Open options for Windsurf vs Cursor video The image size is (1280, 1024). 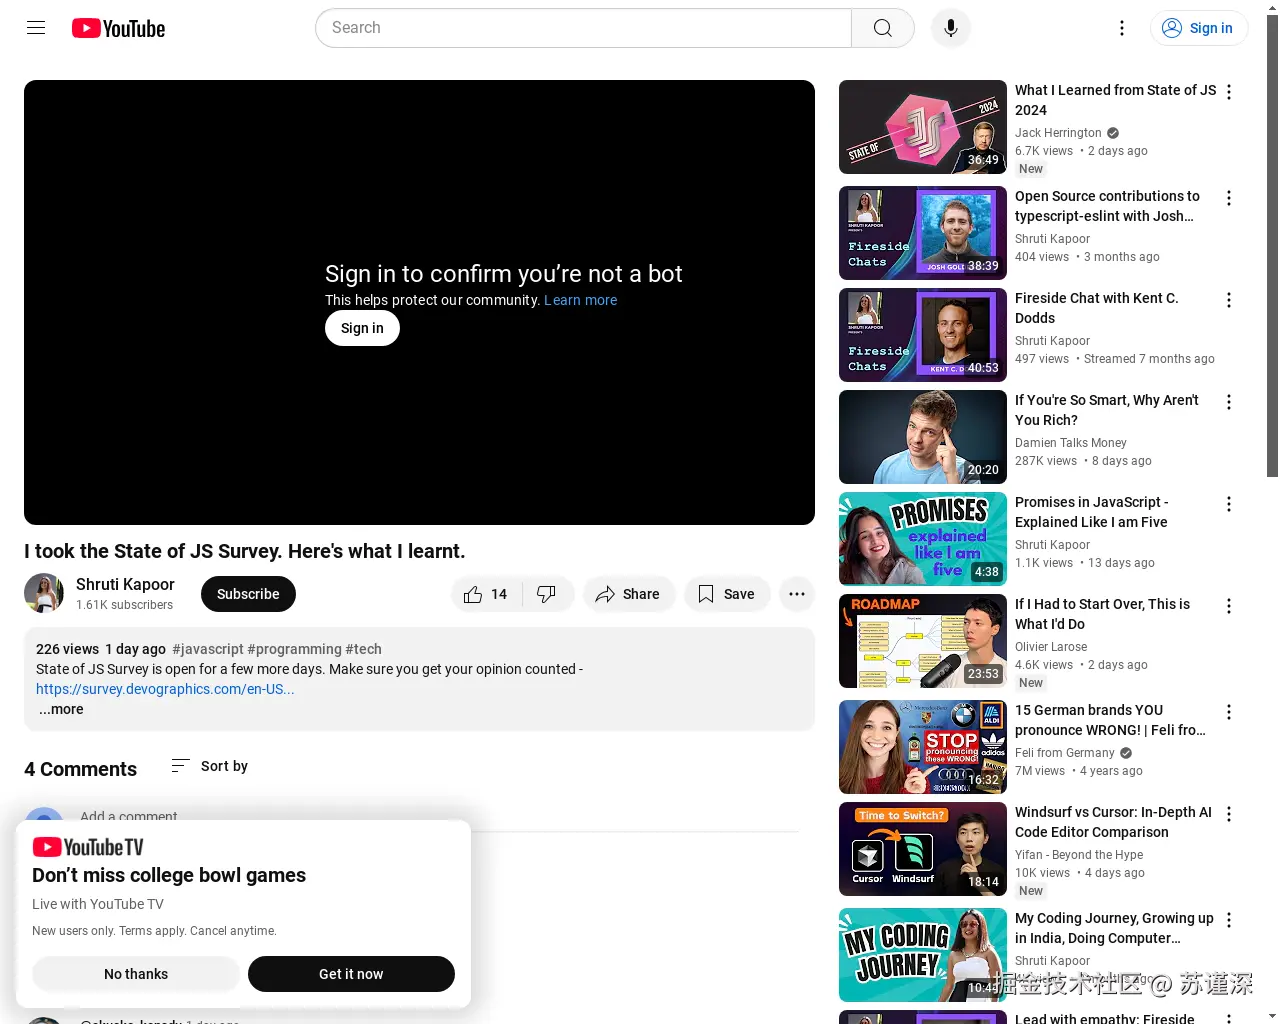pos(1229,814)
